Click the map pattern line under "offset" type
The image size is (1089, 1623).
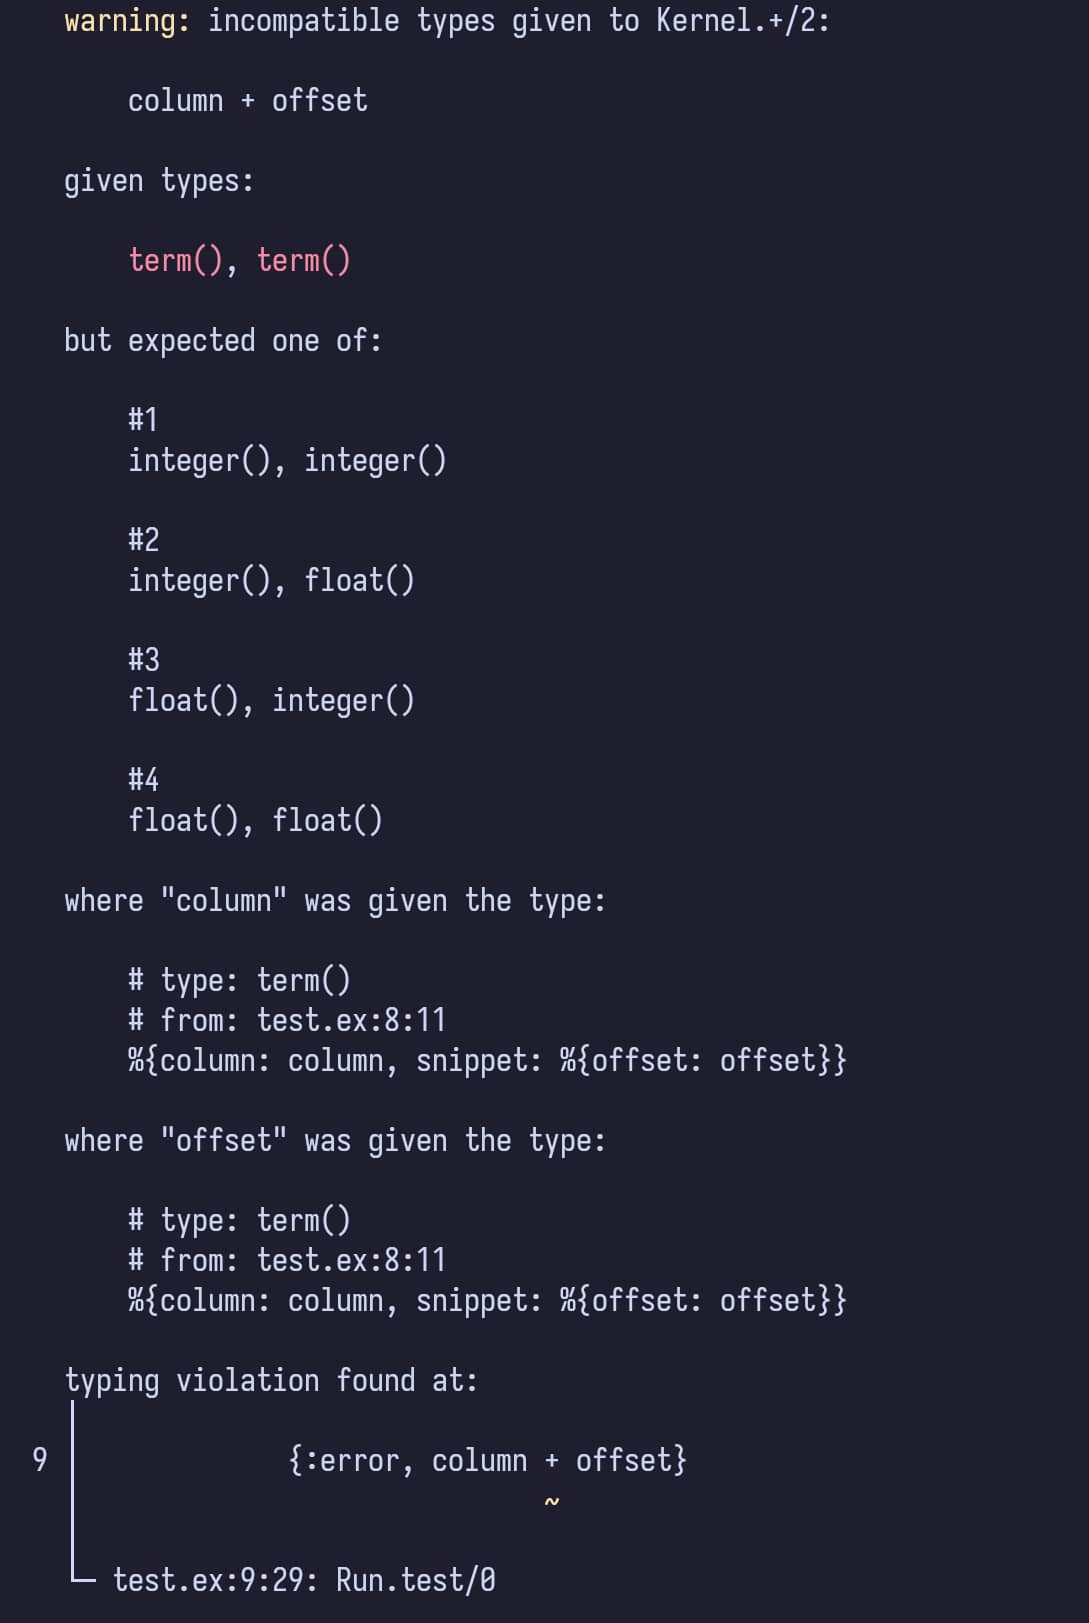pyautogui.click(x=487, y=1301)
